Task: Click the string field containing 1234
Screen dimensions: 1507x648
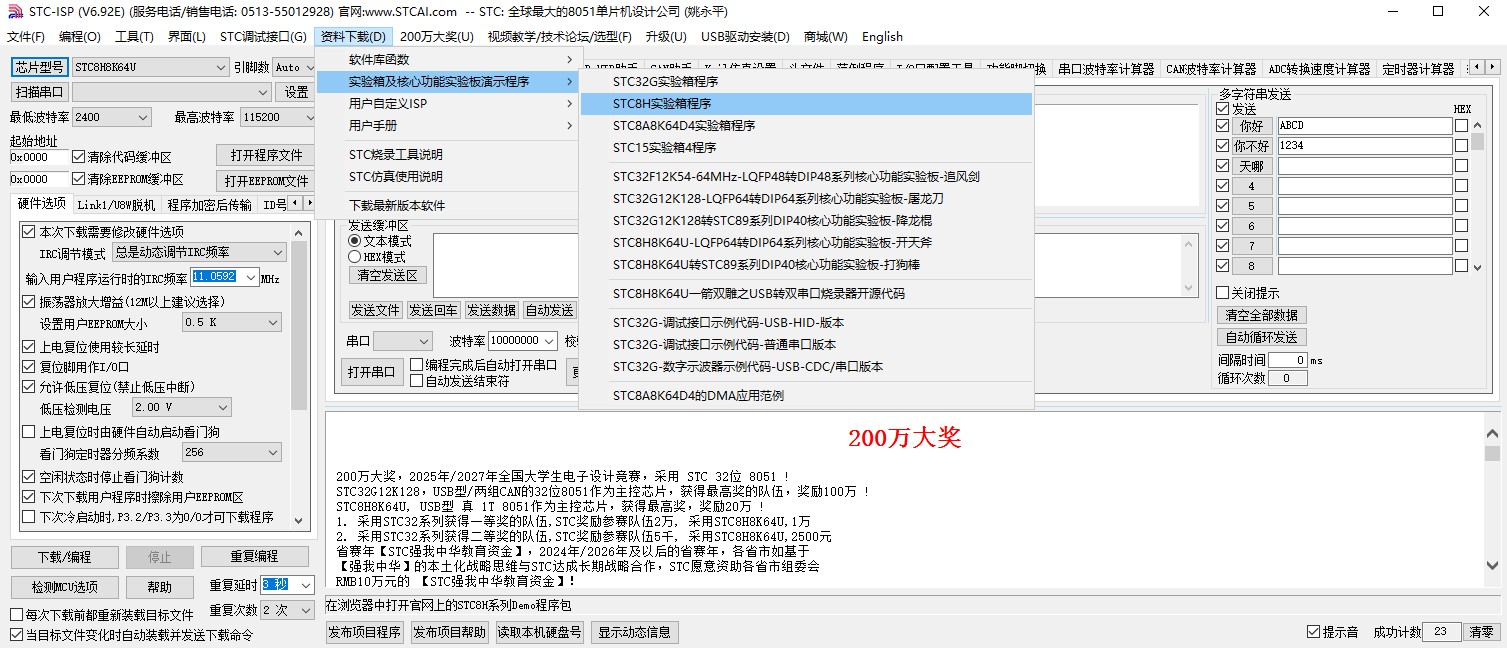Action: (1365, 146)
